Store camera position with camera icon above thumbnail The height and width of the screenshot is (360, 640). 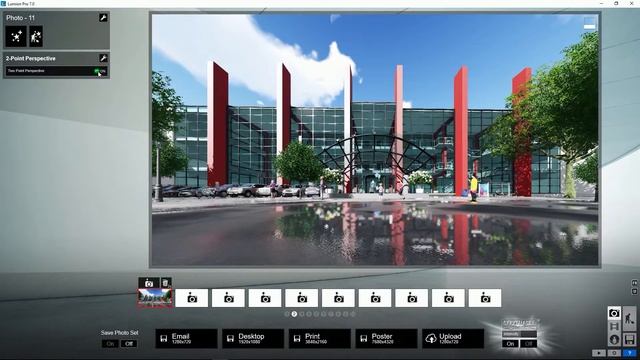pos(149,283)
